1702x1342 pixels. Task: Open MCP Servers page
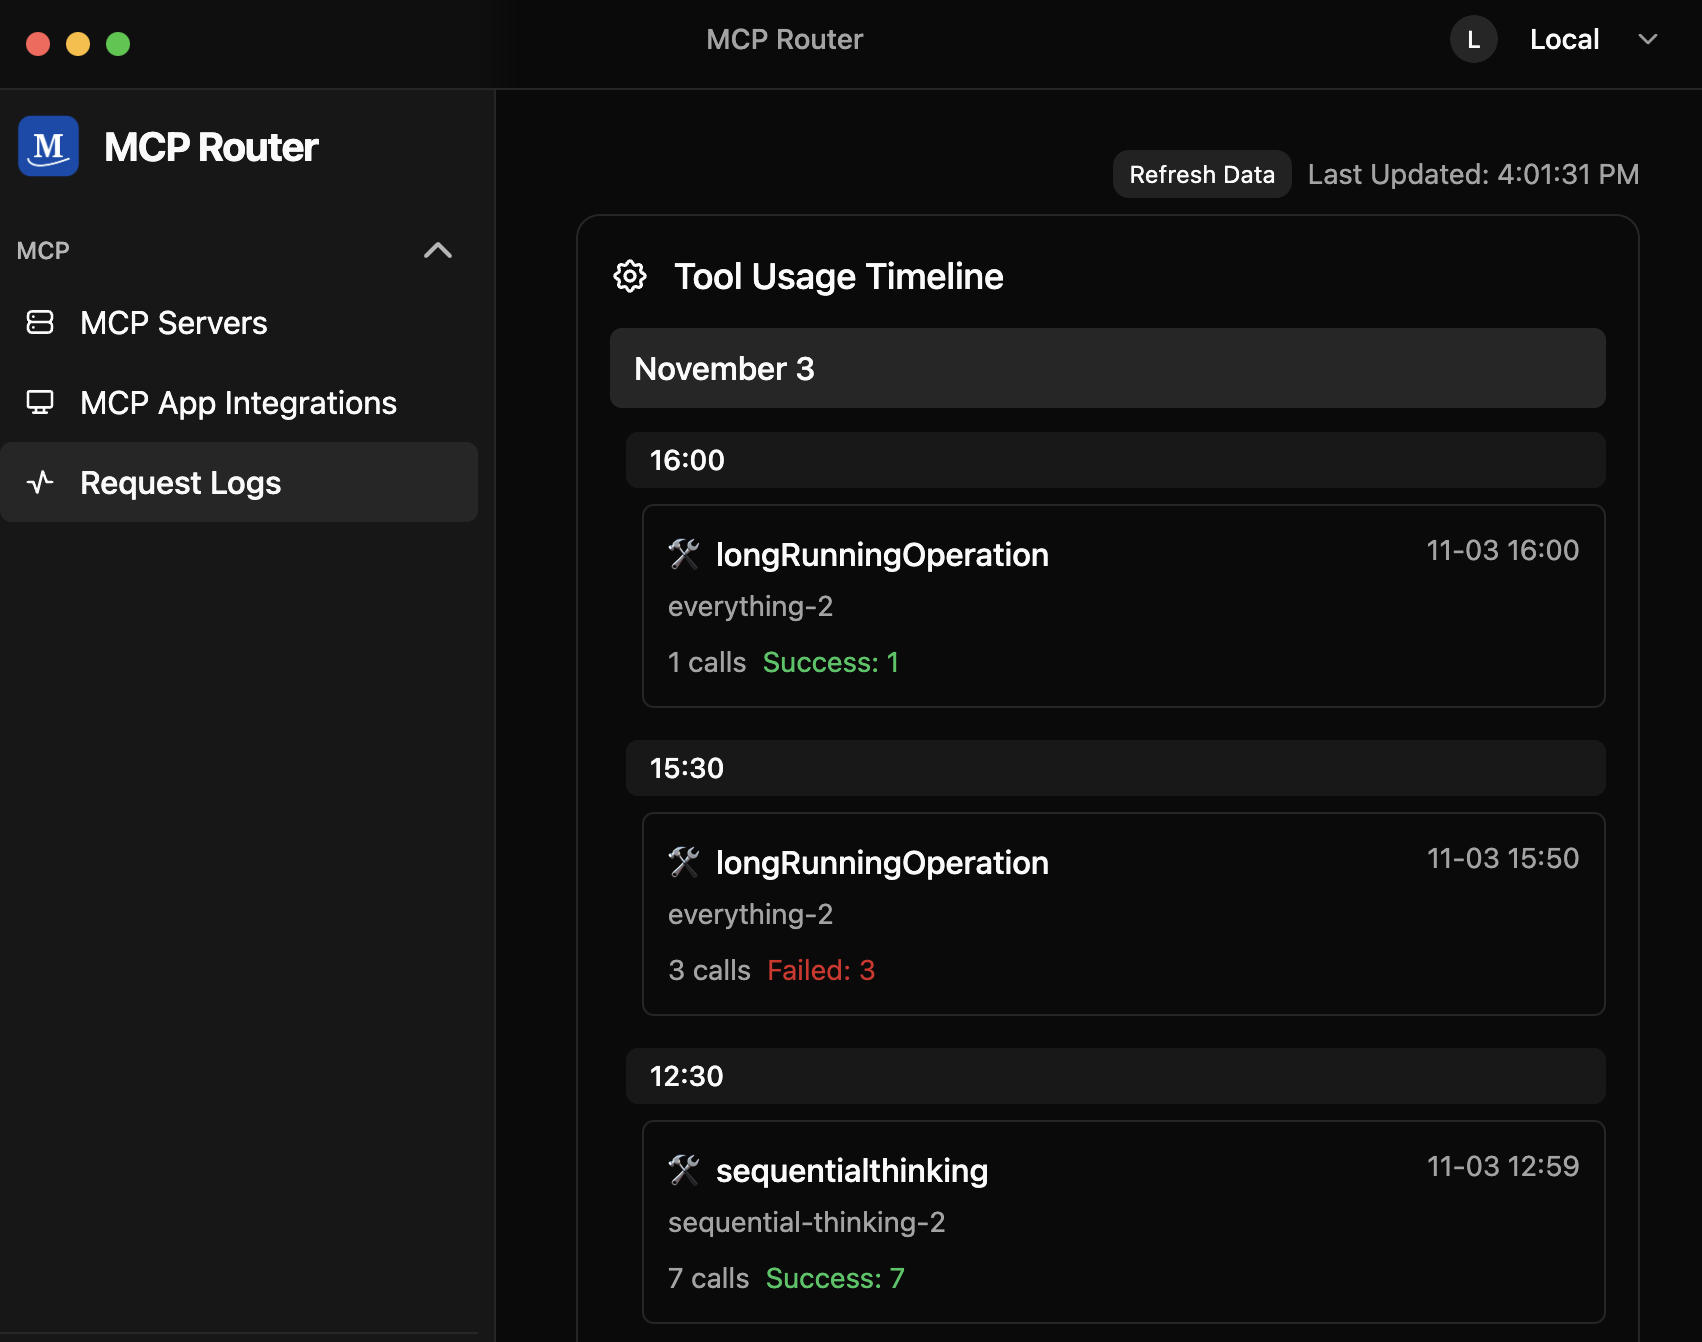pyautogui.click(x=174, y=323)
